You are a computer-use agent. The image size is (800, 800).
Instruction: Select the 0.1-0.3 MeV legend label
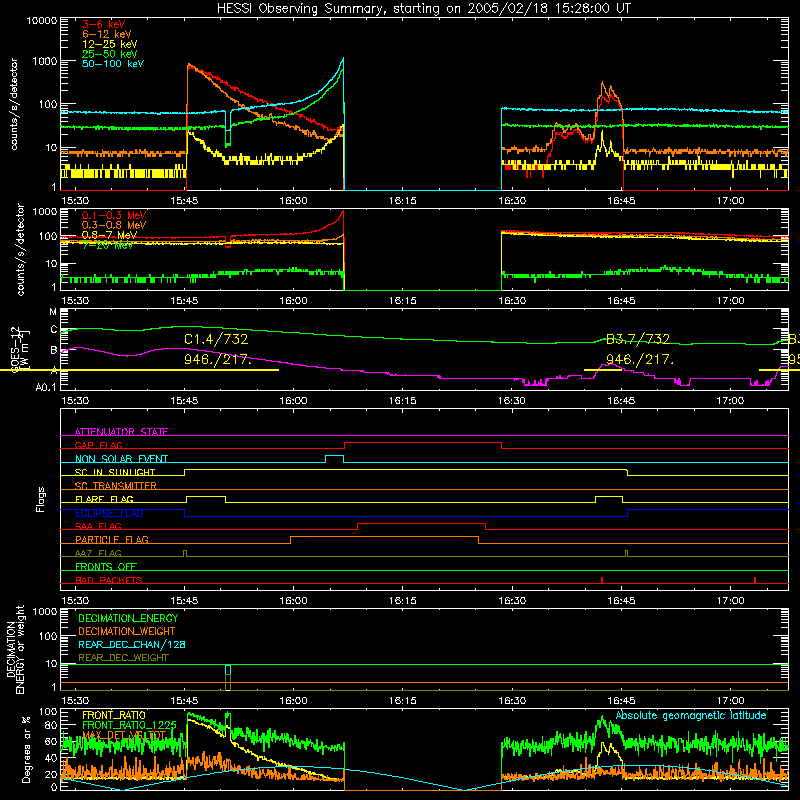[114, 215]
